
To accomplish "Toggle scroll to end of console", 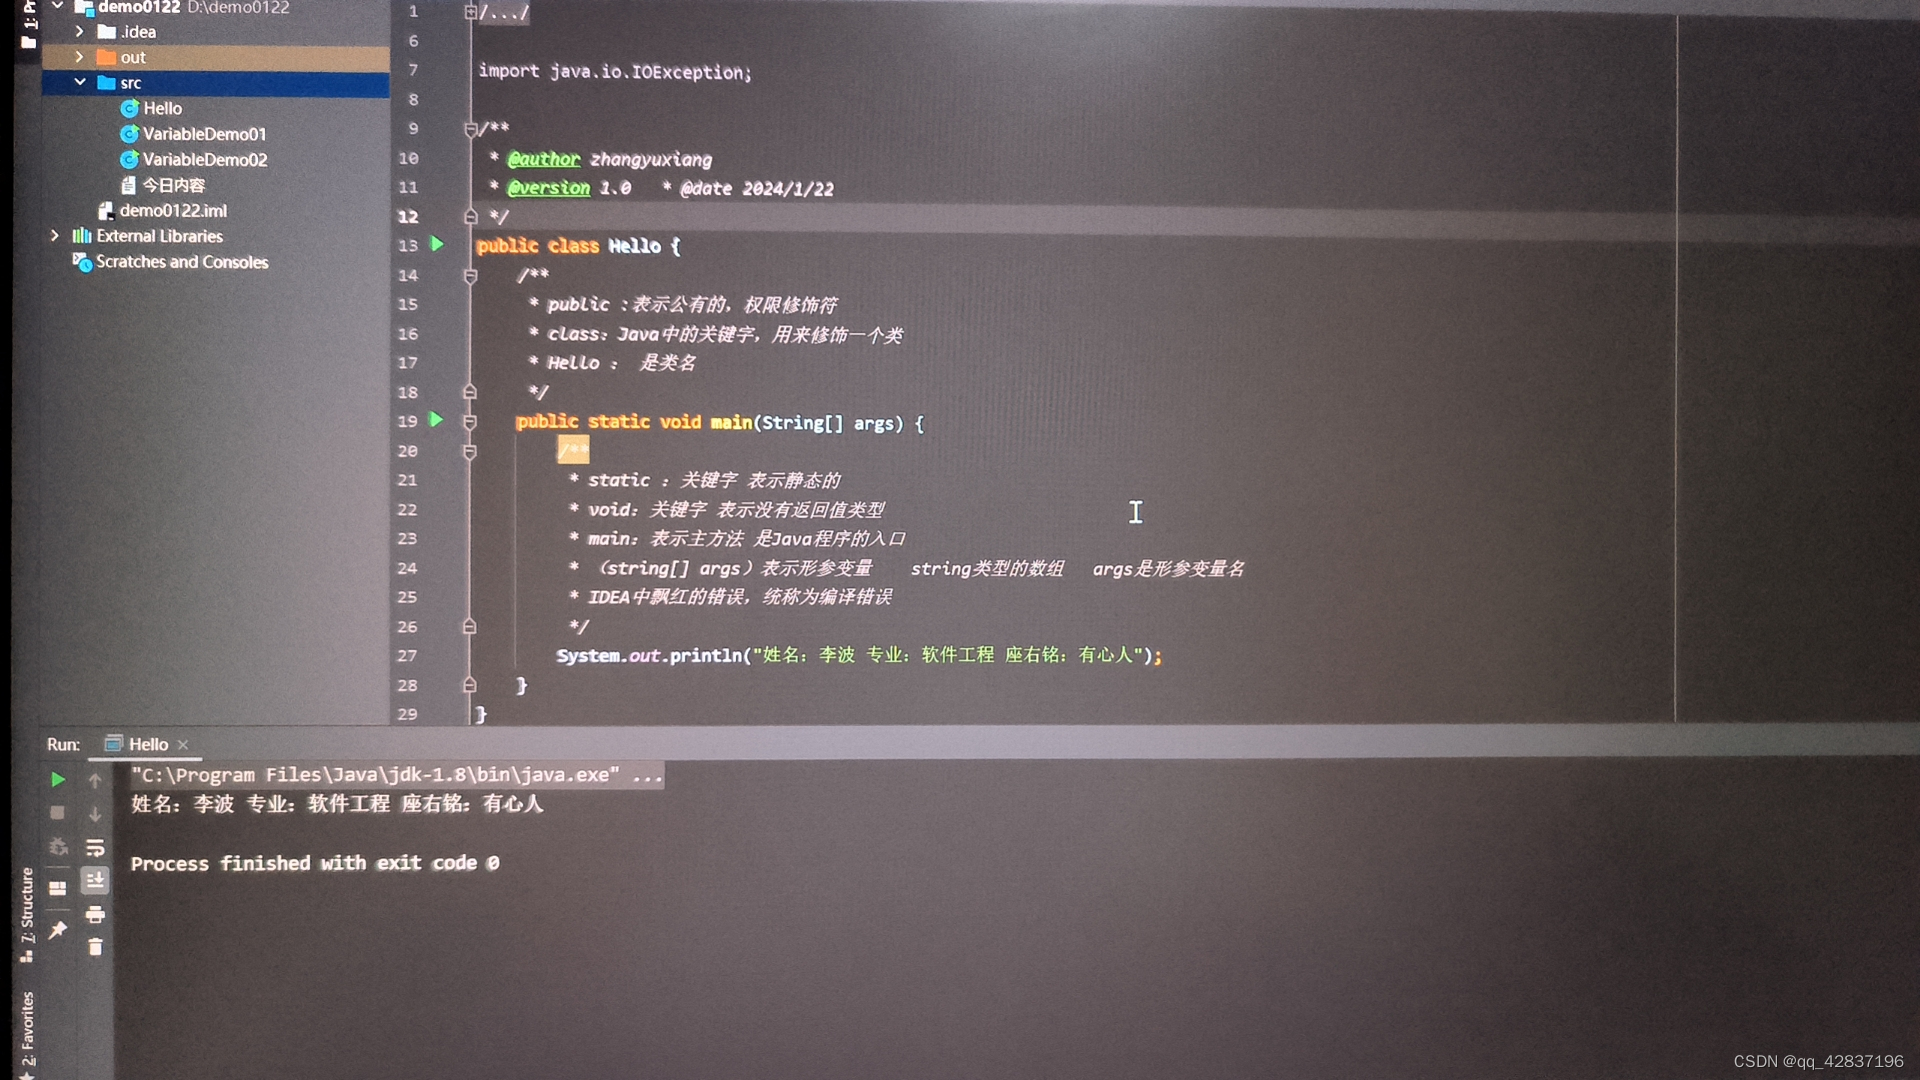I will click(95, 880).
